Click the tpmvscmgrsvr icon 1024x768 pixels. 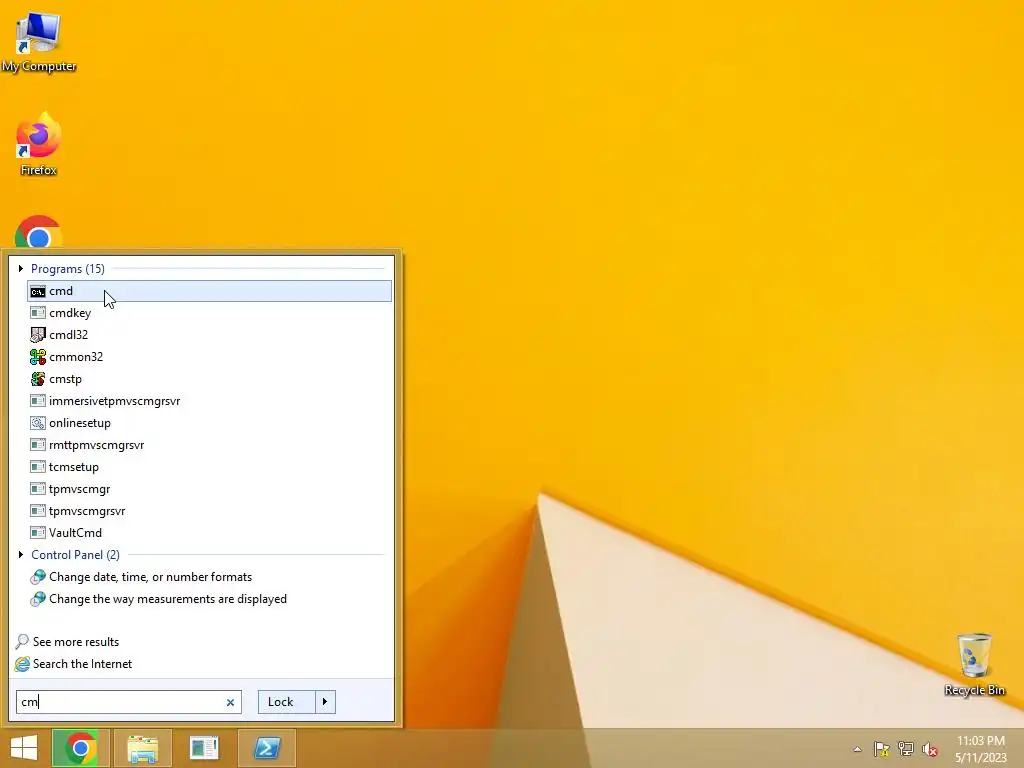click(x=38, y=511)
